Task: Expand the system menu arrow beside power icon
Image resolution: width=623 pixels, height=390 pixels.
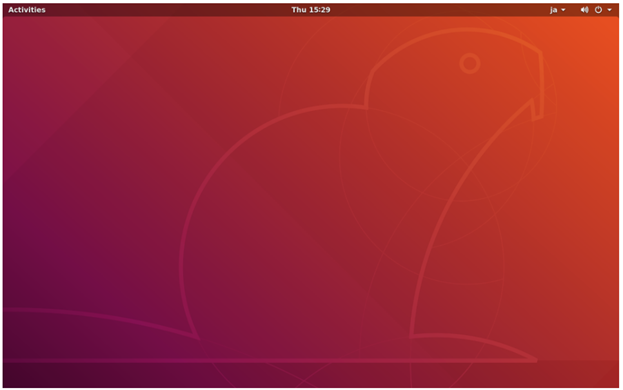Action: click(x=609, y=10)
